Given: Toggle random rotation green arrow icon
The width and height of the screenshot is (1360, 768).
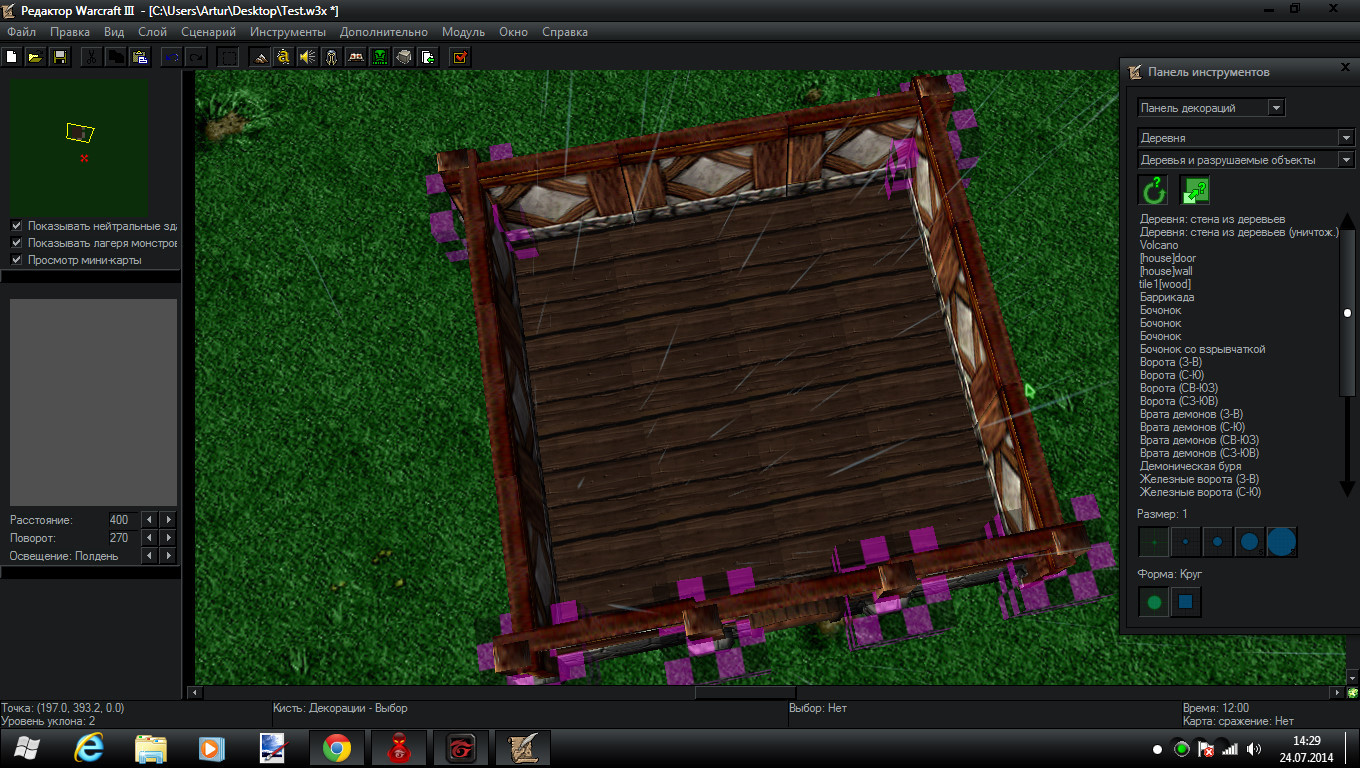Looking at the screenshot, I should (x=1153, y=190).
